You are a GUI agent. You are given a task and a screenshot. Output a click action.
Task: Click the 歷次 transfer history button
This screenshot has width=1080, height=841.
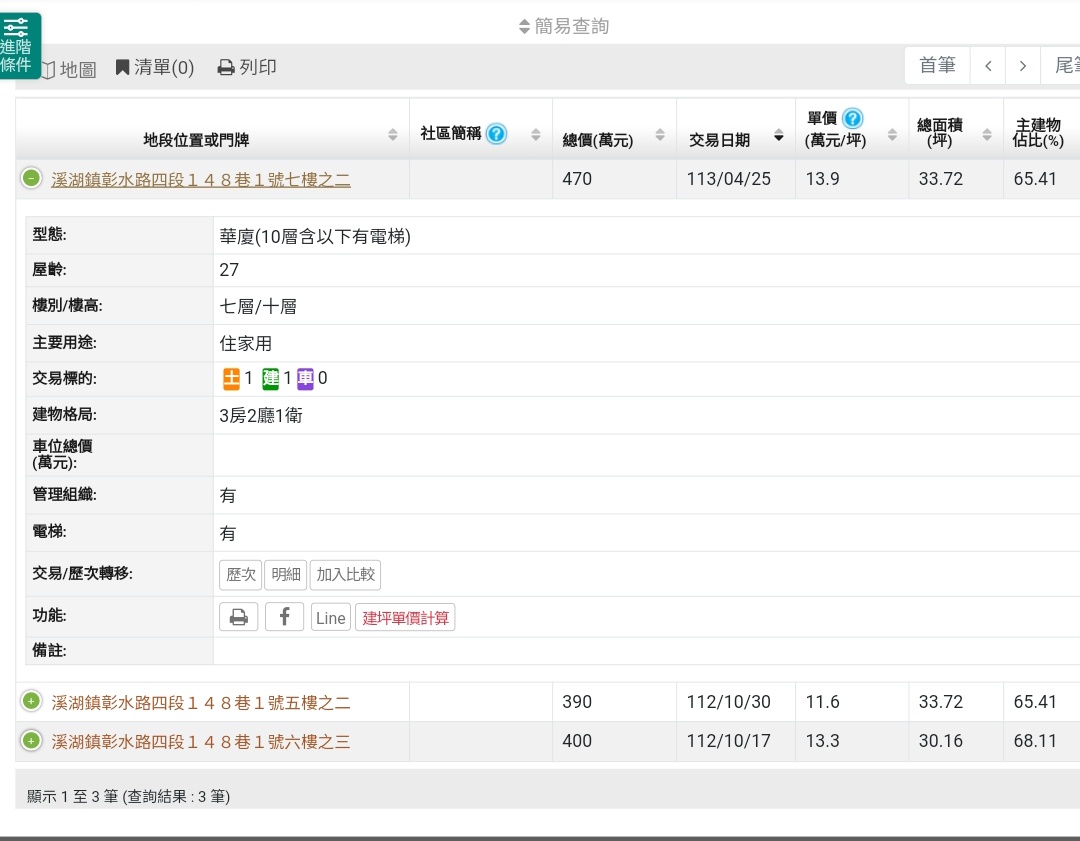240,575
